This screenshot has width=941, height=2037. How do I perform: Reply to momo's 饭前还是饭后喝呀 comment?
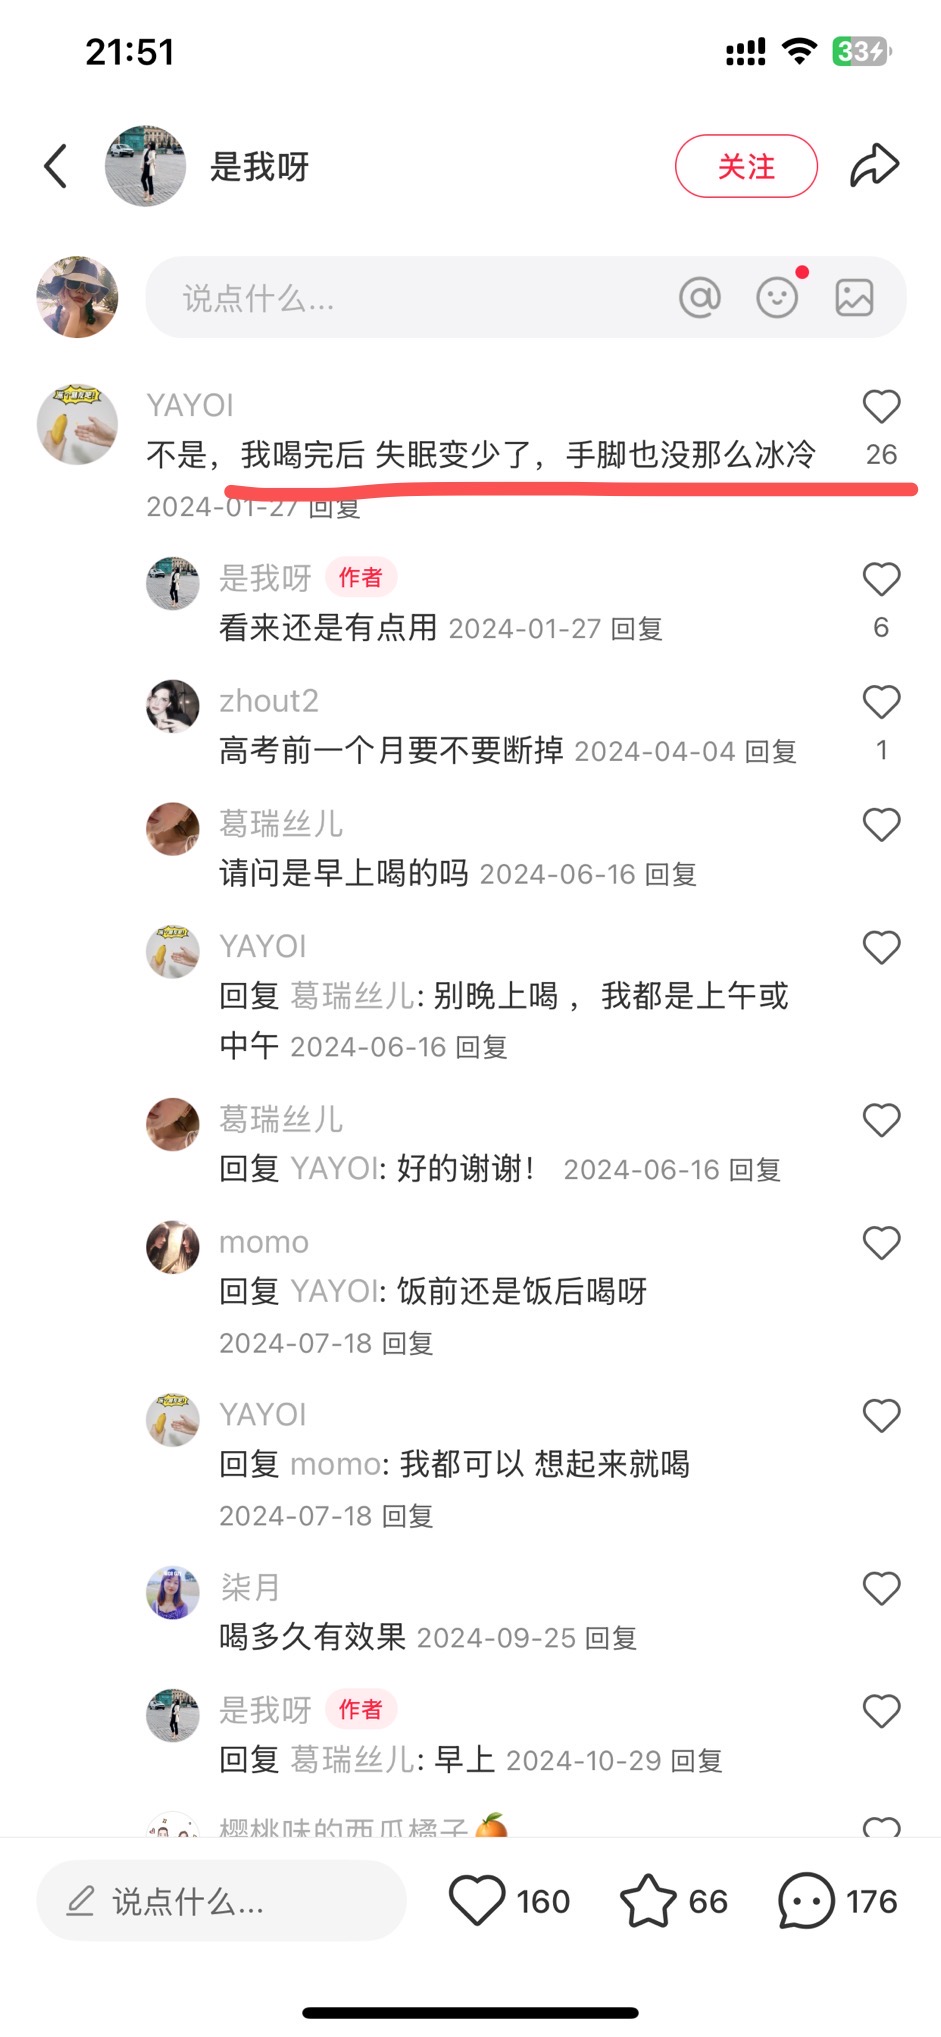[407, 1343]
